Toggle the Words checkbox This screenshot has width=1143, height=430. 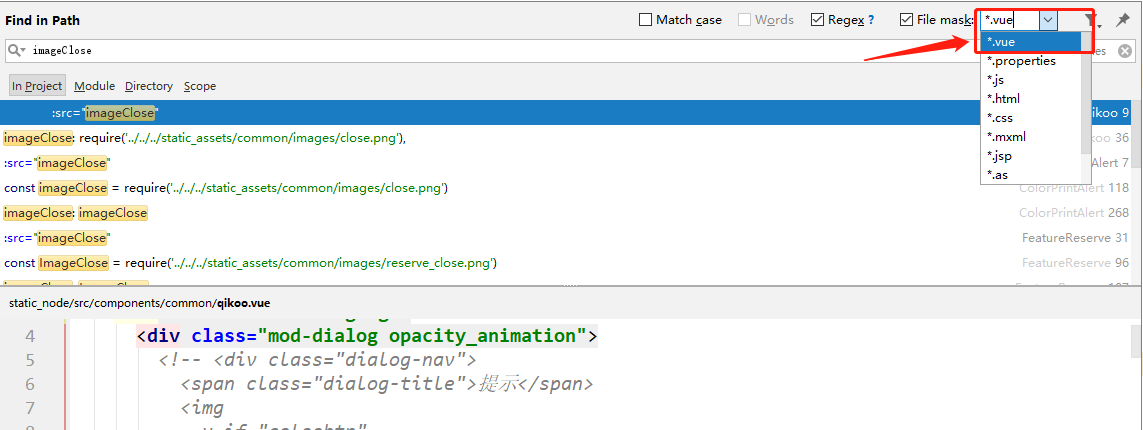(x=744, y=20)
